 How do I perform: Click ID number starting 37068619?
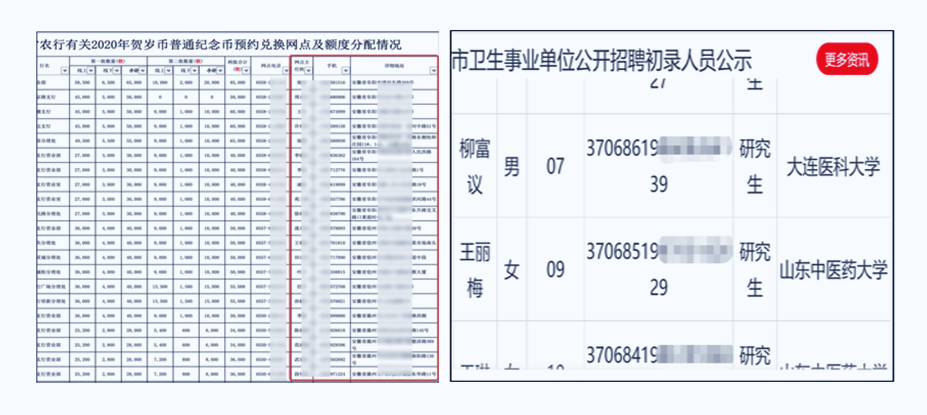(x=659, y=166)
